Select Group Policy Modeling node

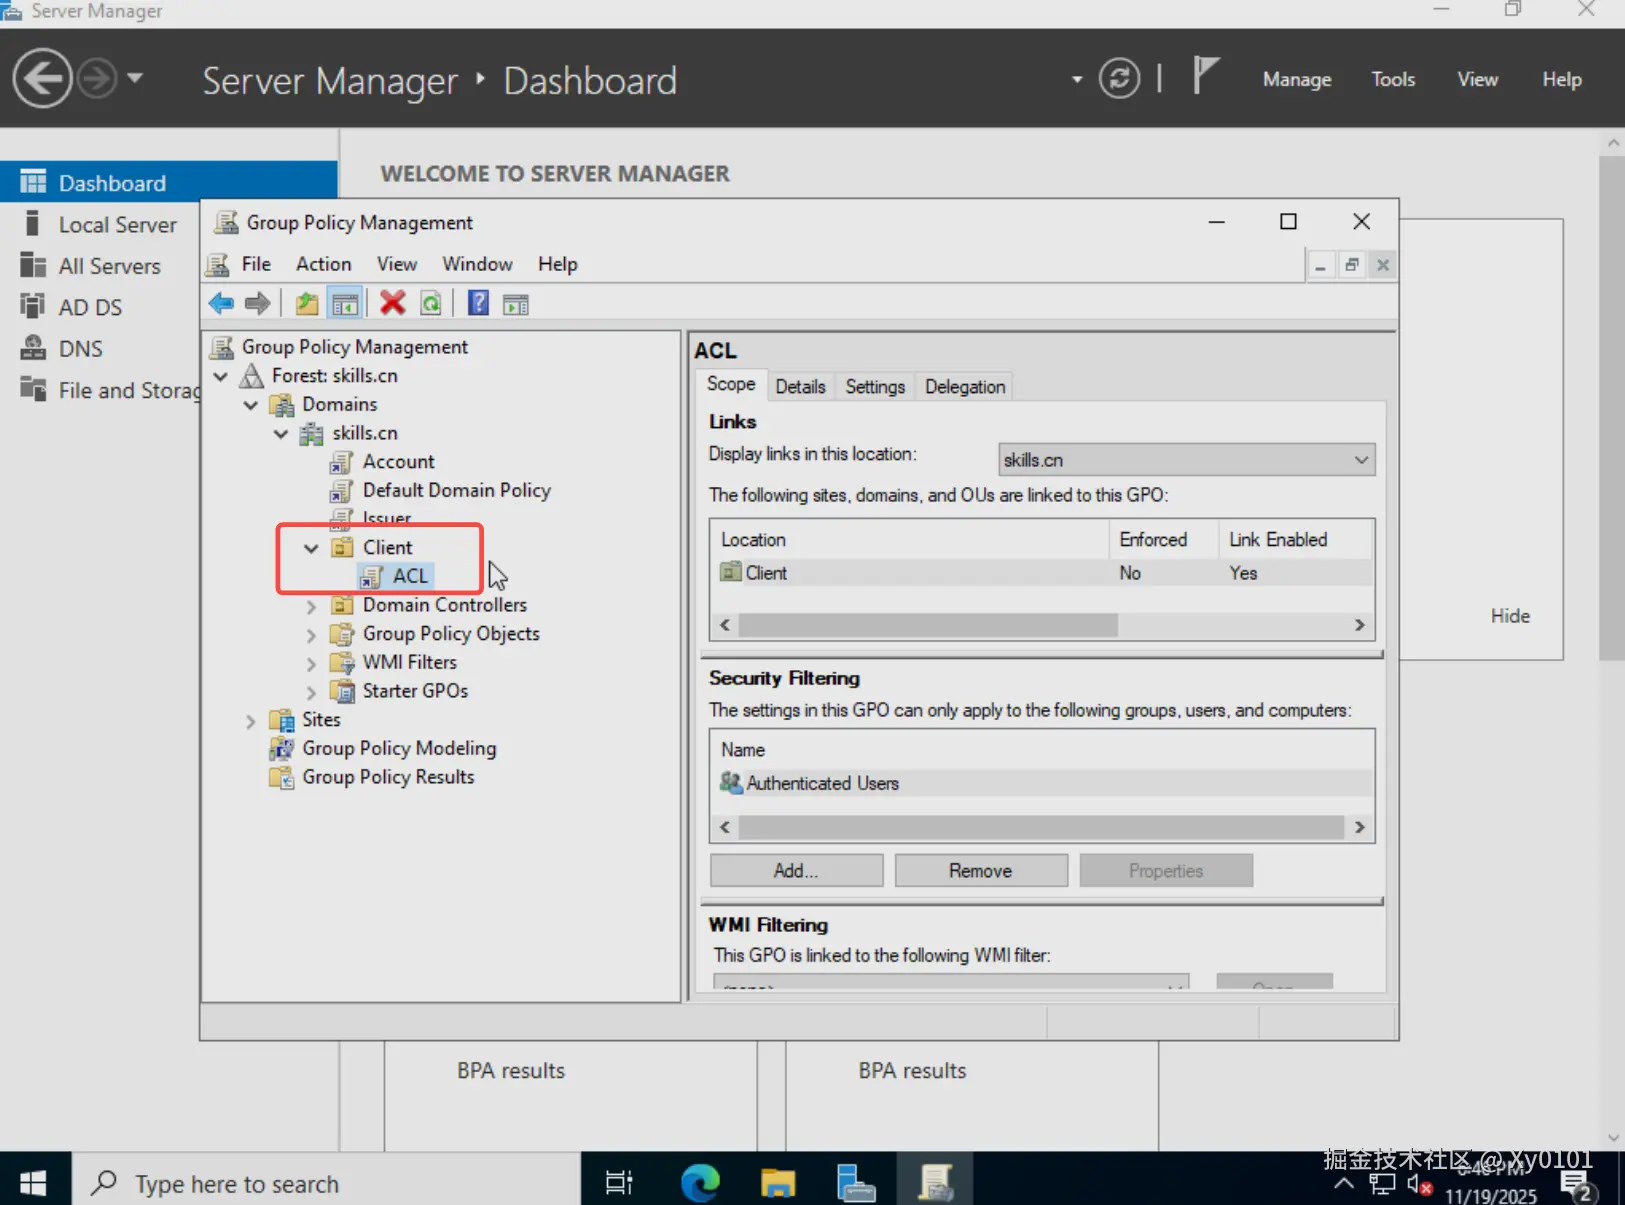click(x=398, y=748)
